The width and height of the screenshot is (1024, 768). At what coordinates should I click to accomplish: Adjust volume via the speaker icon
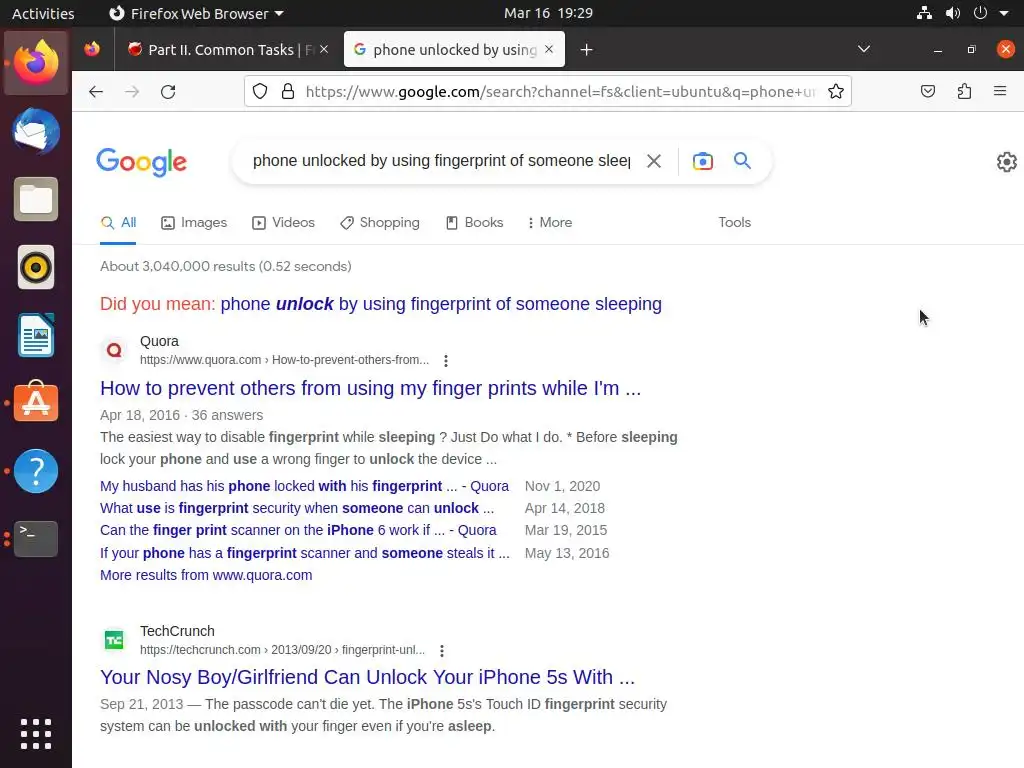(x=952, y=13)
